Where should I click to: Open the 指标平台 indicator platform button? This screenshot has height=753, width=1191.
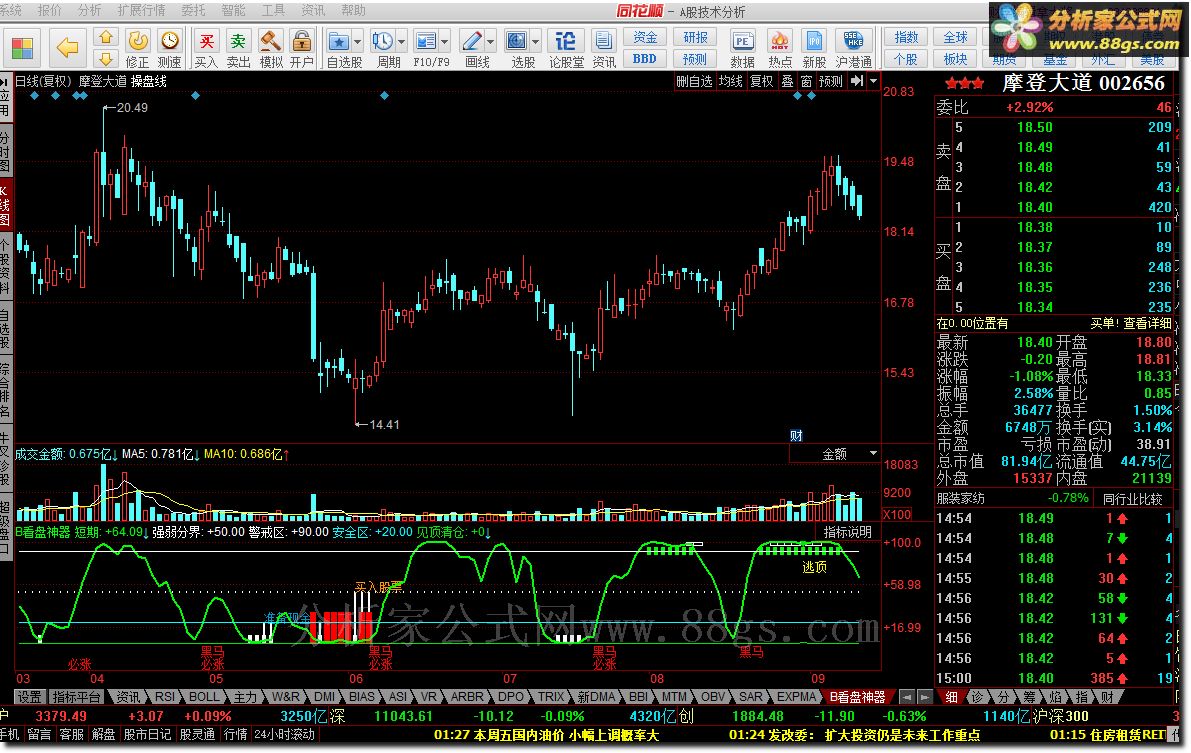tap(76, 697)
